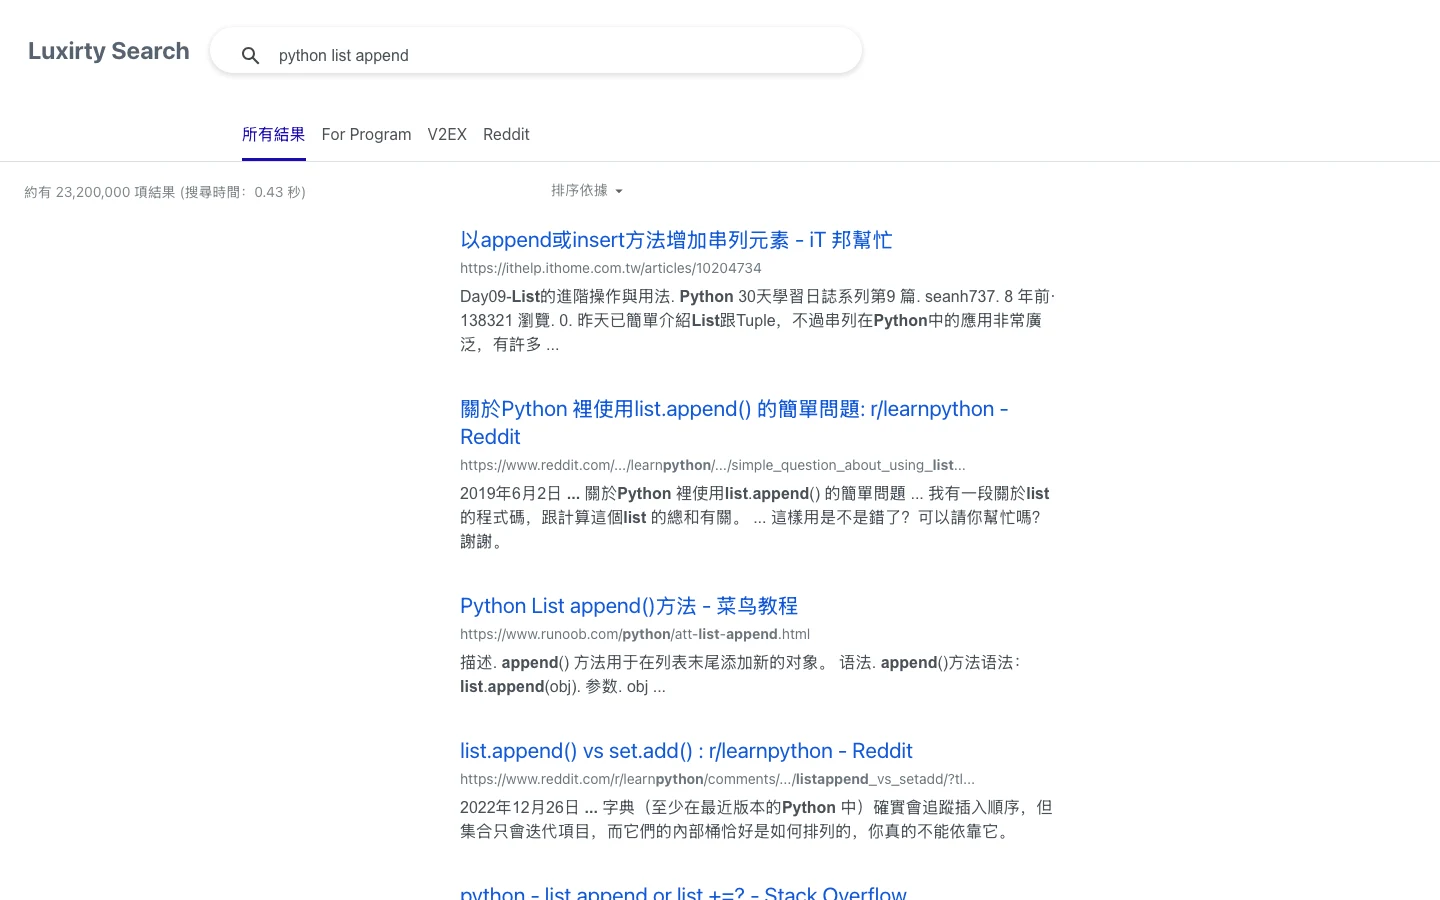Image resolution: width=1440 pixels, height=900 pixels.
Task: Switch to the Reddit tab
Action: click(x=506, y=134)
